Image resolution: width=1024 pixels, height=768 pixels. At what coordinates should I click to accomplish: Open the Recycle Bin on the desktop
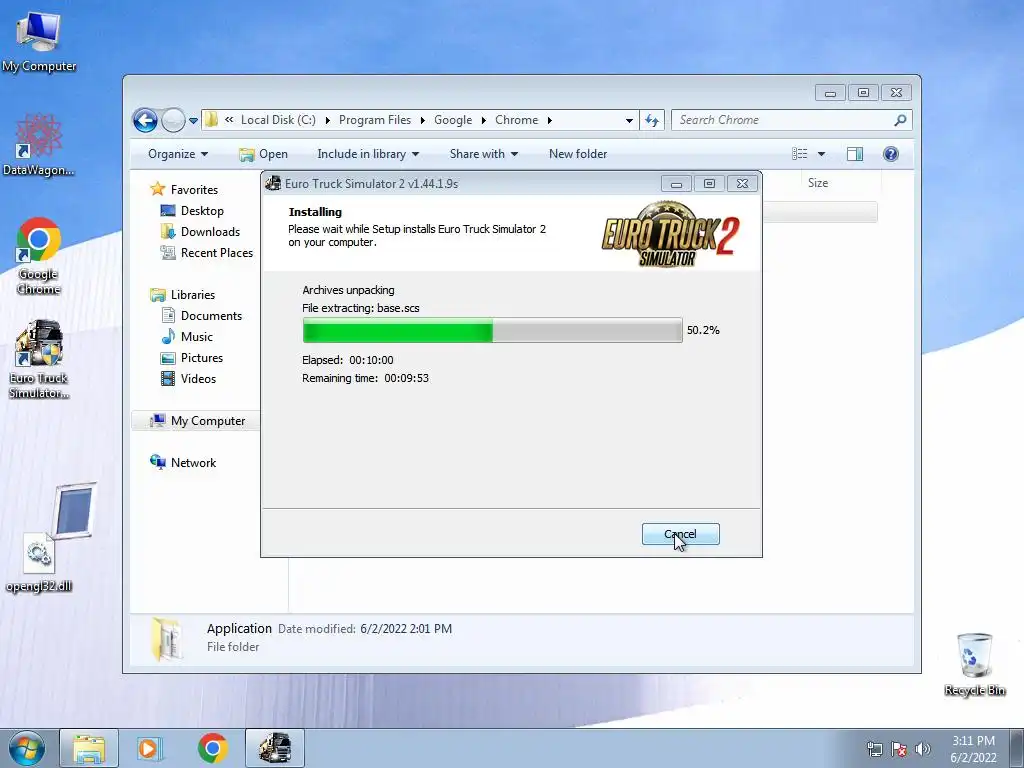pyautogui.click(x=974, y=664)
